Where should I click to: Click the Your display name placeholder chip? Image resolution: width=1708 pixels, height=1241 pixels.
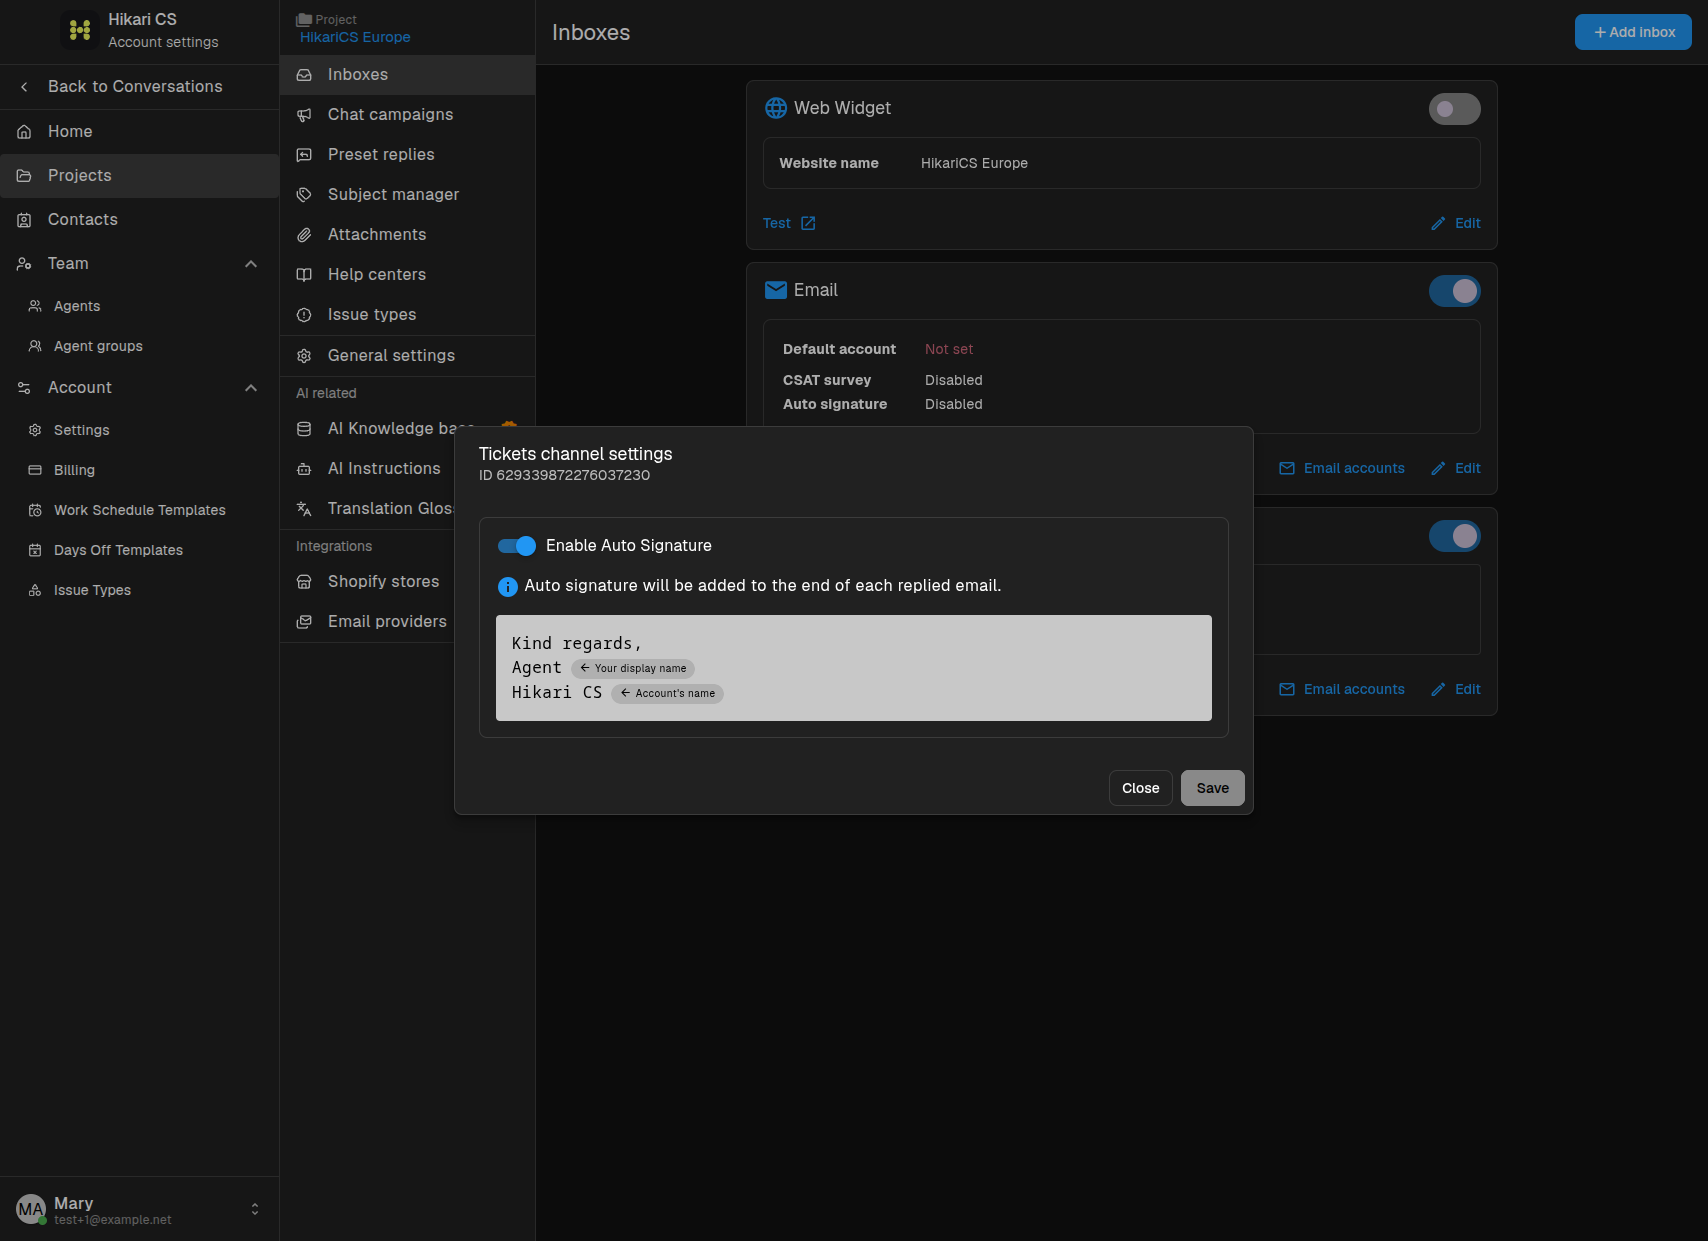633,668
